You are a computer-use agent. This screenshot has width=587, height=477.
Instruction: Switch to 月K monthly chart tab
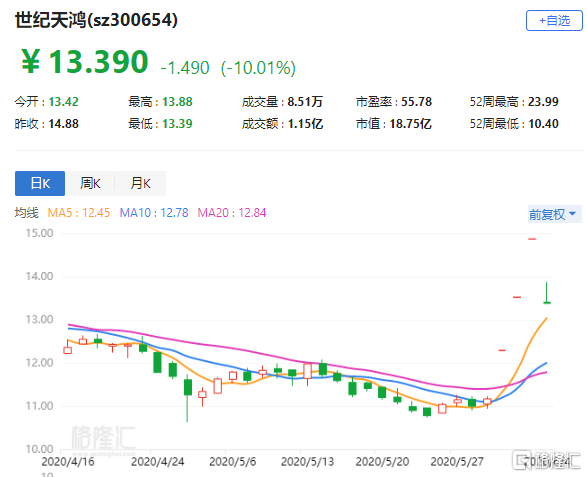[140, 183]
